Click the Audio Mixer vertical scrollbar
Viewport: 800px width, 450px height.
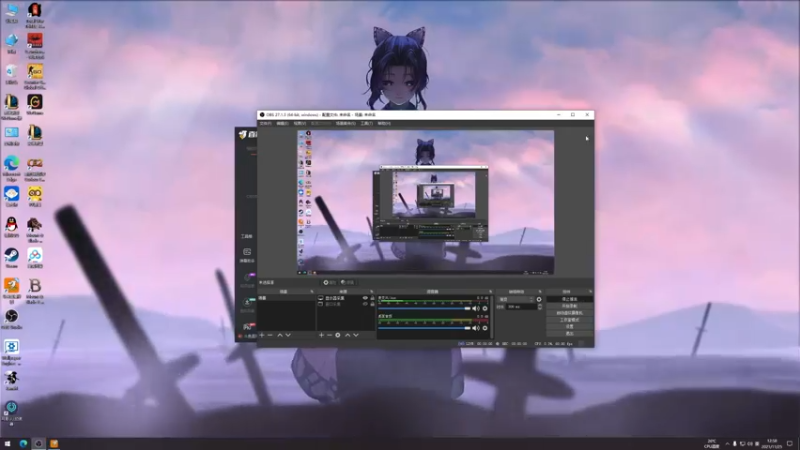(x=491, y=316)
